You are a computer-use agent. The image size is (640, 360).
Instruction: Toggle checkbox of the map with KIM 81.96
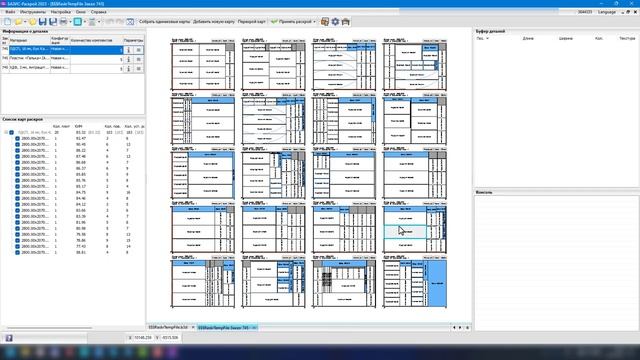[x=17, y=222]
